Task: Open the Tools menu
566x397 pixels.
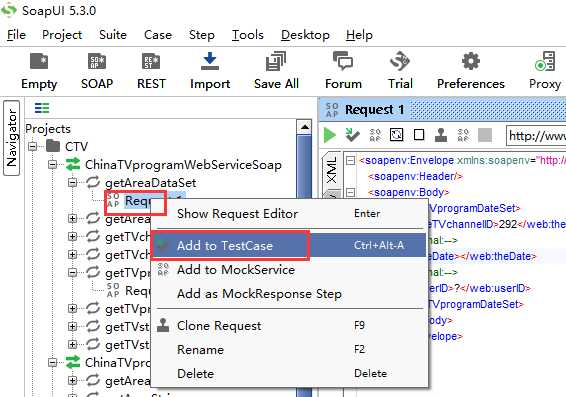Action: coord(248,35)
